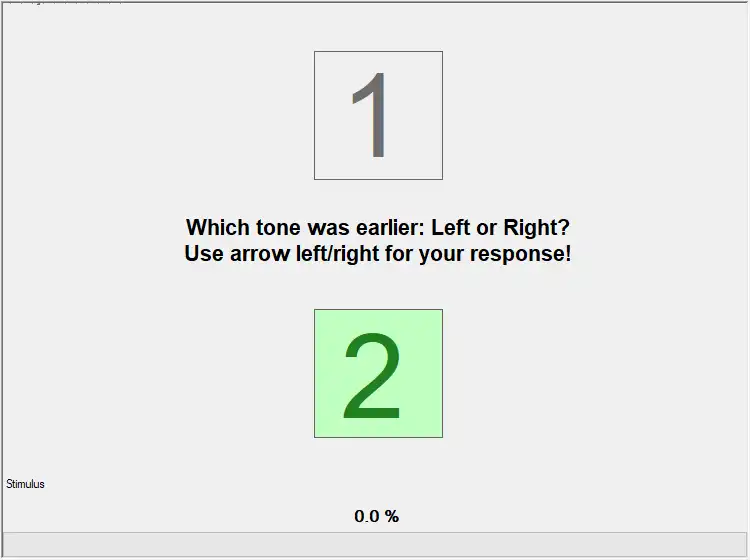This screenshot has height=560, width=750.
Task: Select the green number 2 box
Action: (x=378, y=373)
